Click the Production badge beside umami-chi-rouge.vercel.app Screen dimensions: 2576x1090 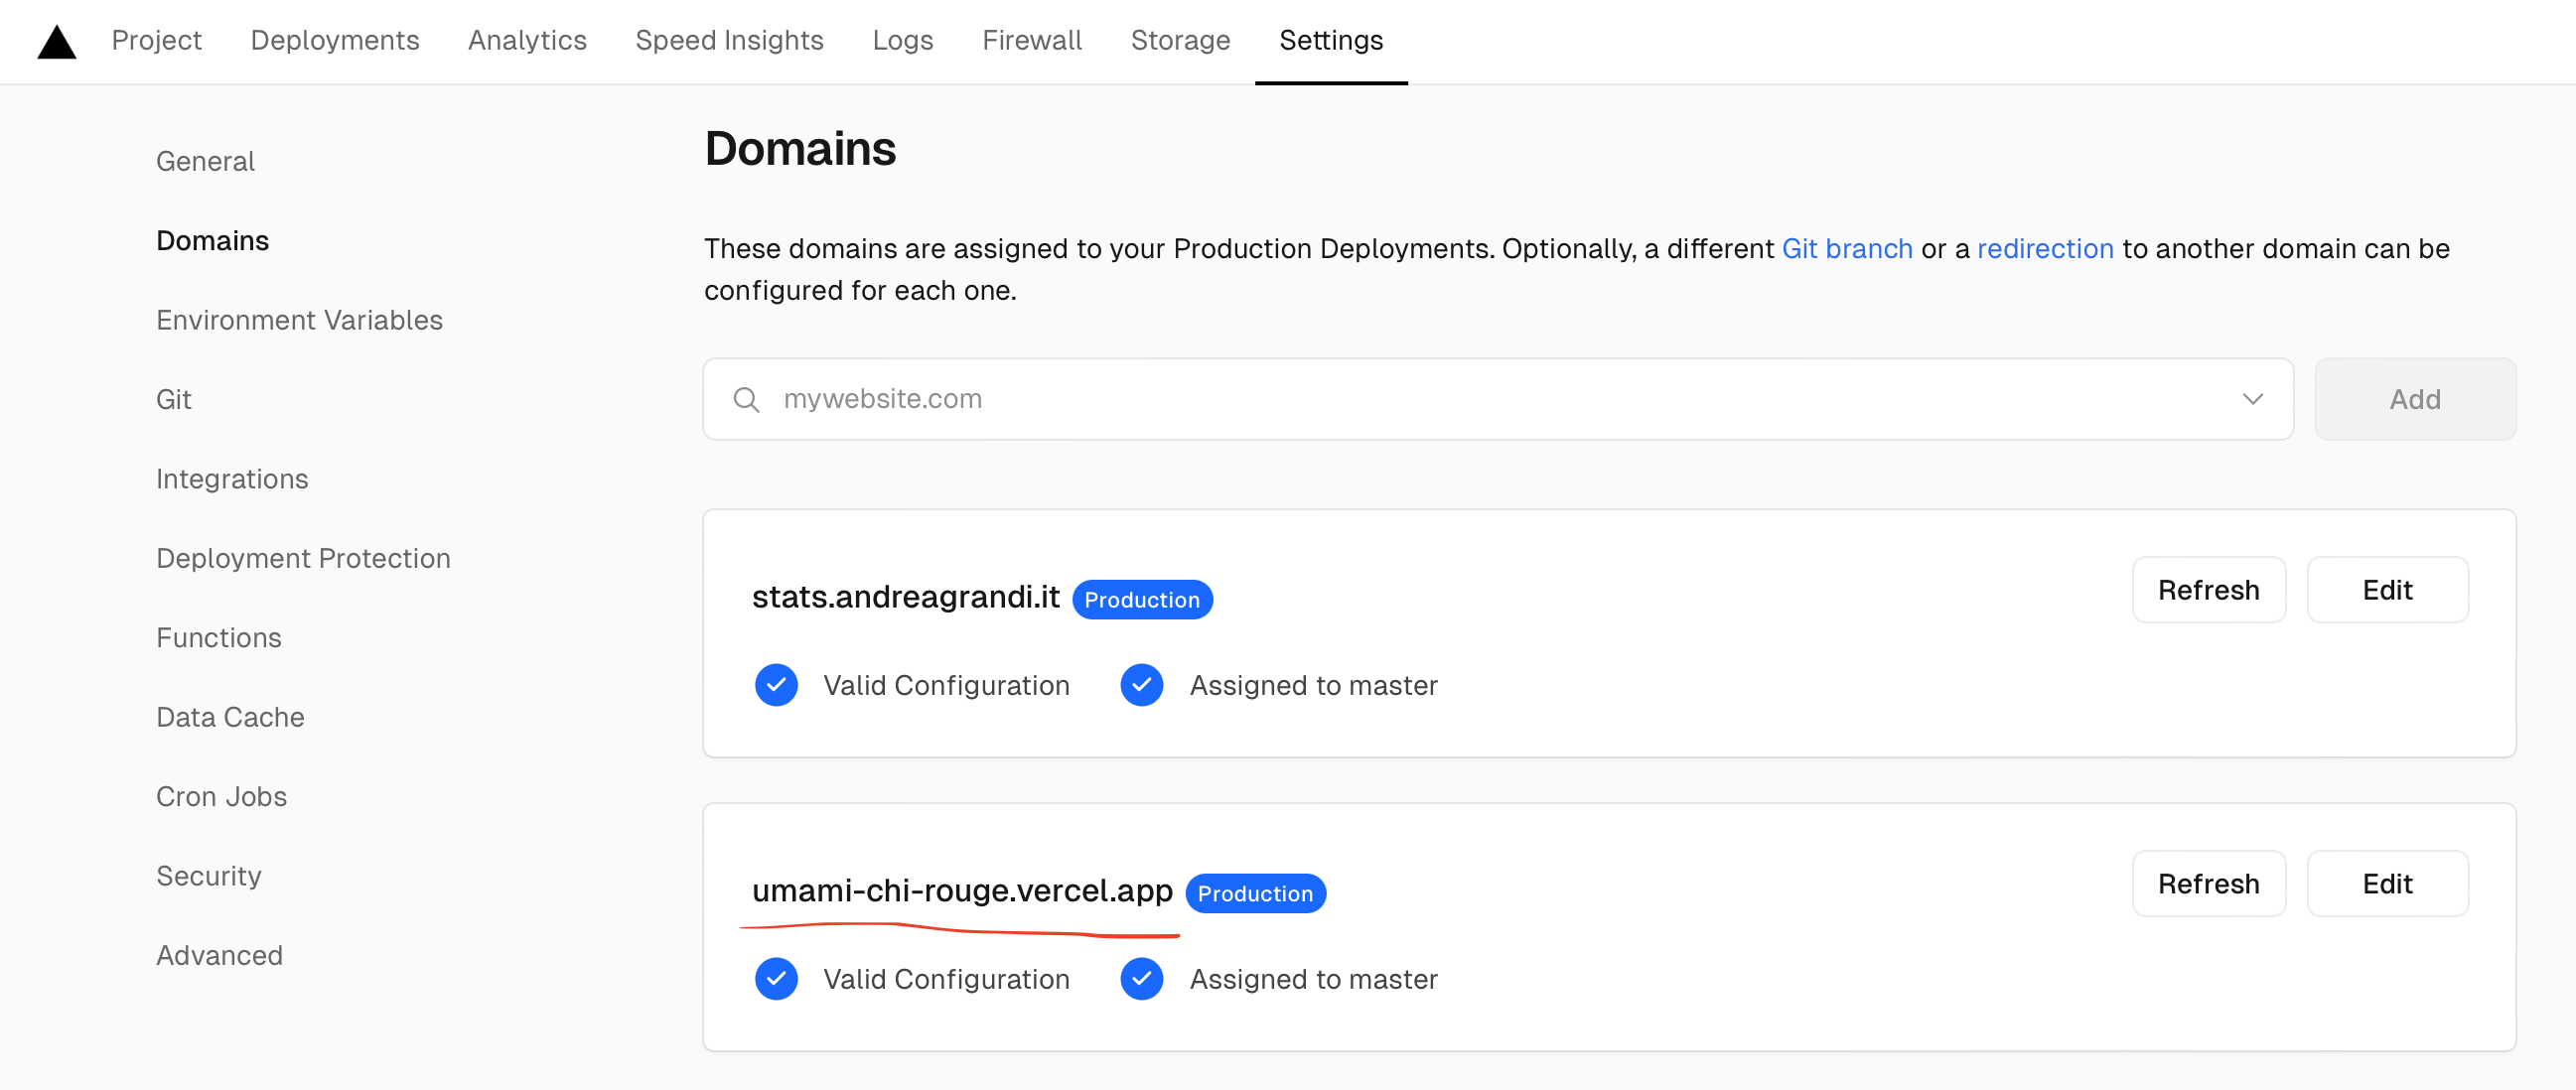coord(1255,894)
